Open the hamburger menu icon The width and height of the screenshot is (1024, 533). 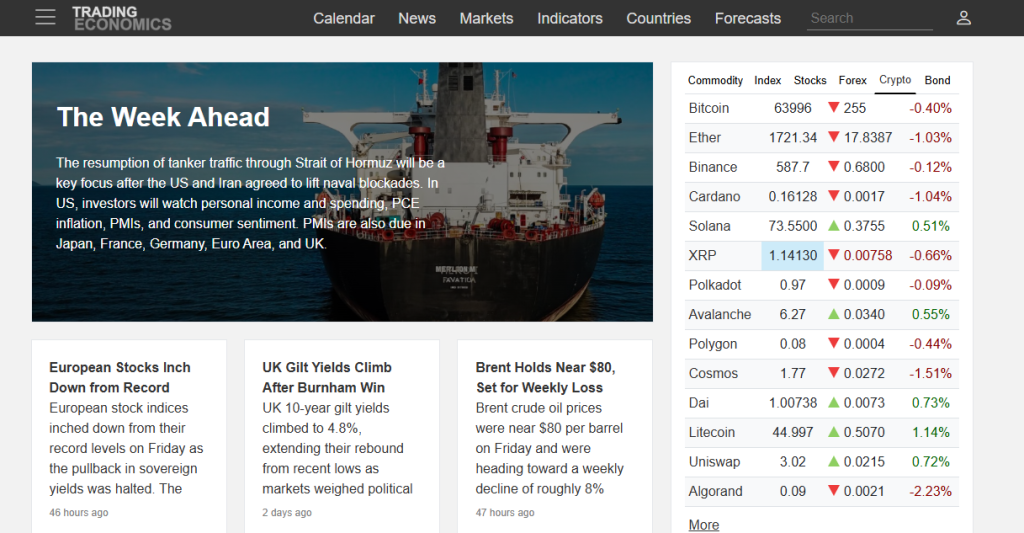[x=45, y=17]
